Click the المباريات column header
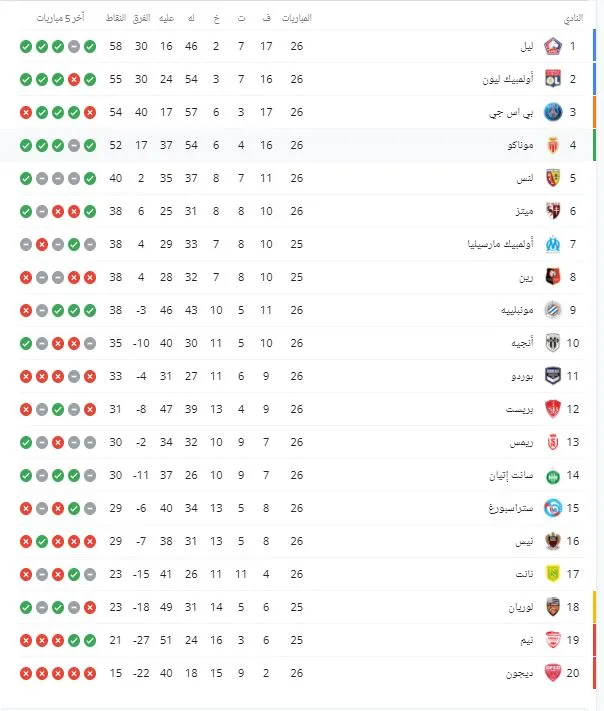604x711 pixels. pyautogui.click(x=296, y=19)
